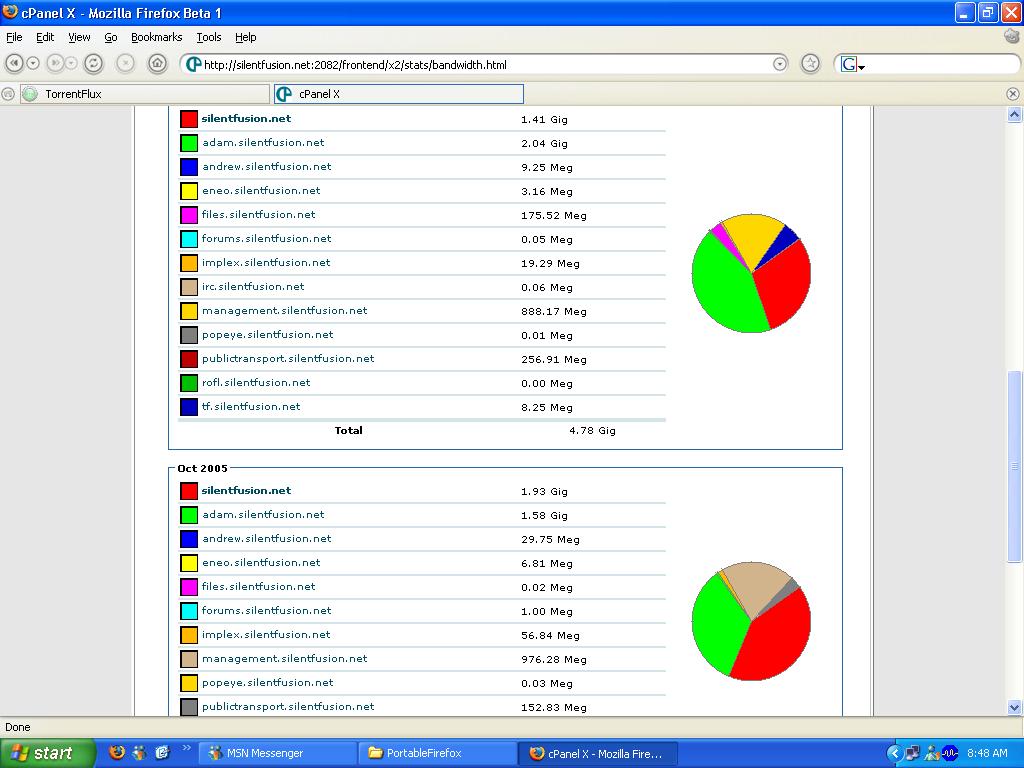Click the TorrentFlux tab favicon
This screenshot has height=768, width=1024.
click(x=30, y=94)
